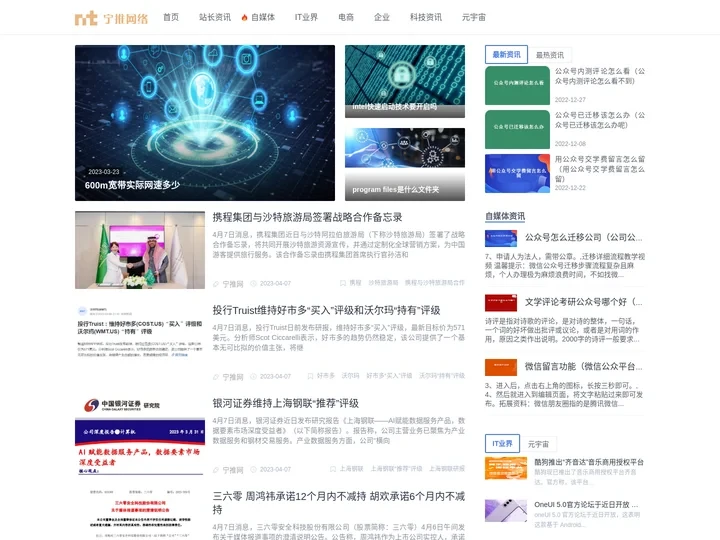Click the orange 酷狗 article thumbnail

(x=506, y=468)
